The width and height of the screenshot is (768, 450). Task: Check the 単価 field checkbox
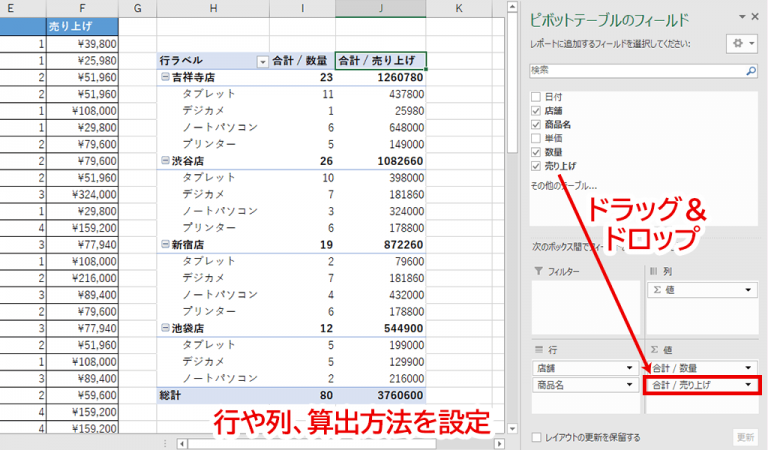pos(536,138)
